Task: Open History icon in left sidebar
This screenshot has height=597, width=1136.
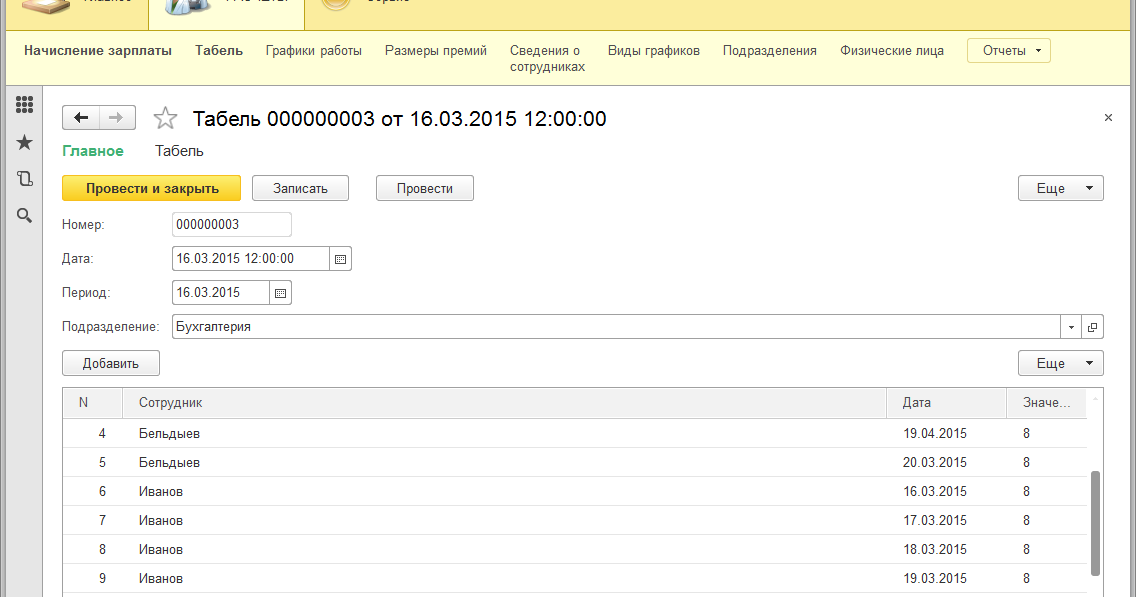Action: (24, 178)
